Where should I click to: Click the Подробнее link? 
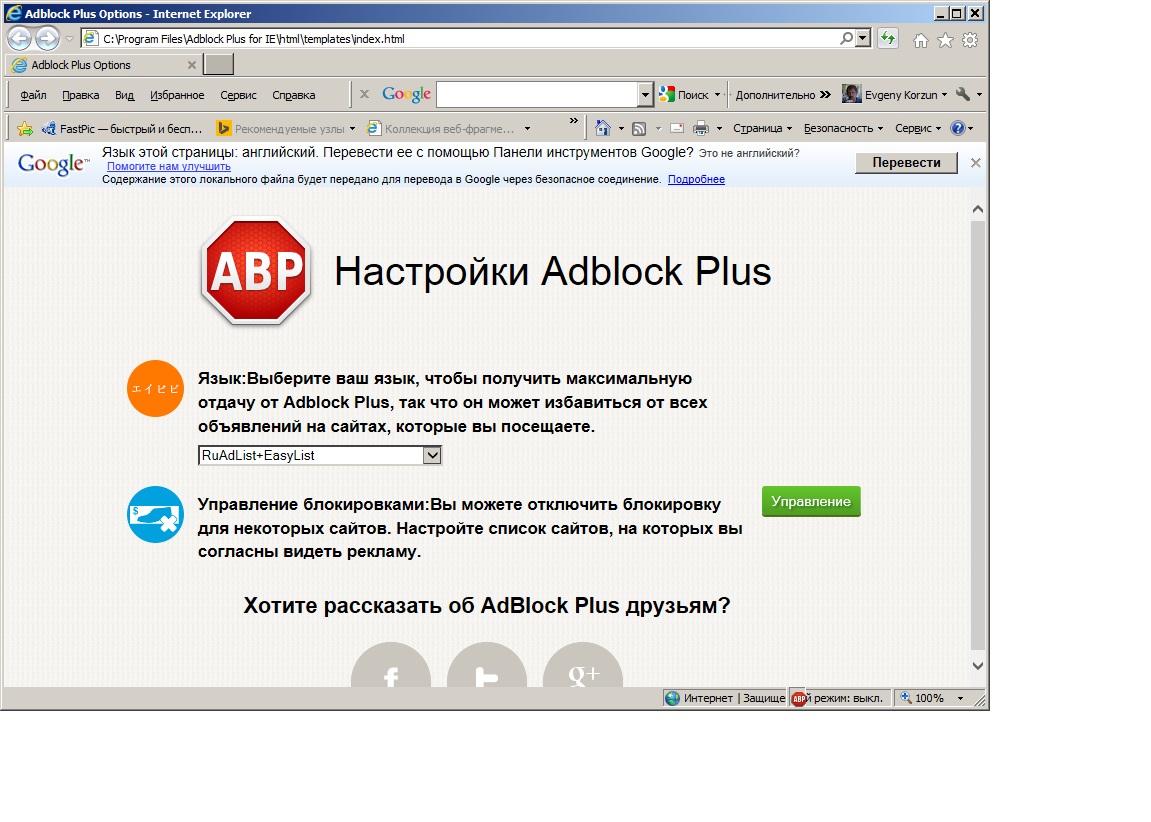pyautogui.click(x=696, y=180)
